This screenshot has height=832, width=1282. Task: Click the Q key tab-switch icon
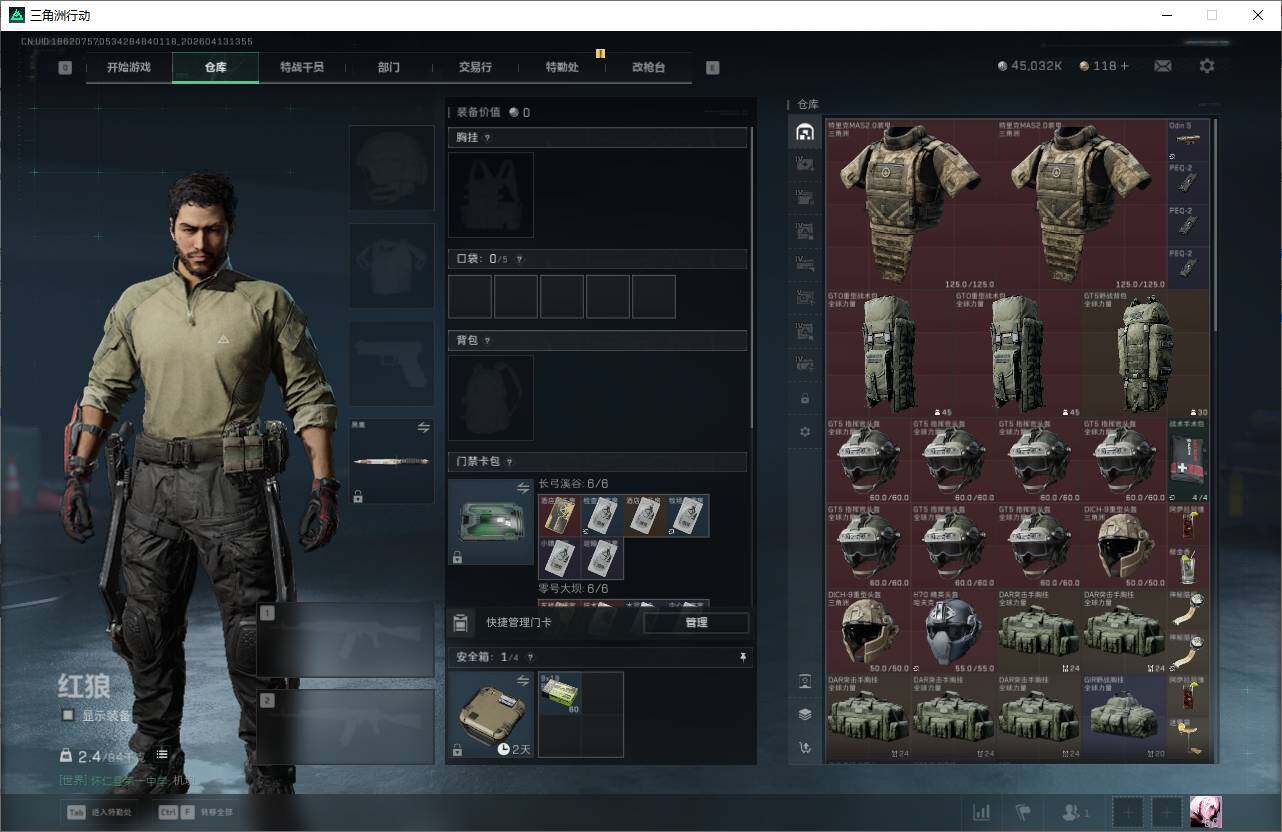[65, 68]
